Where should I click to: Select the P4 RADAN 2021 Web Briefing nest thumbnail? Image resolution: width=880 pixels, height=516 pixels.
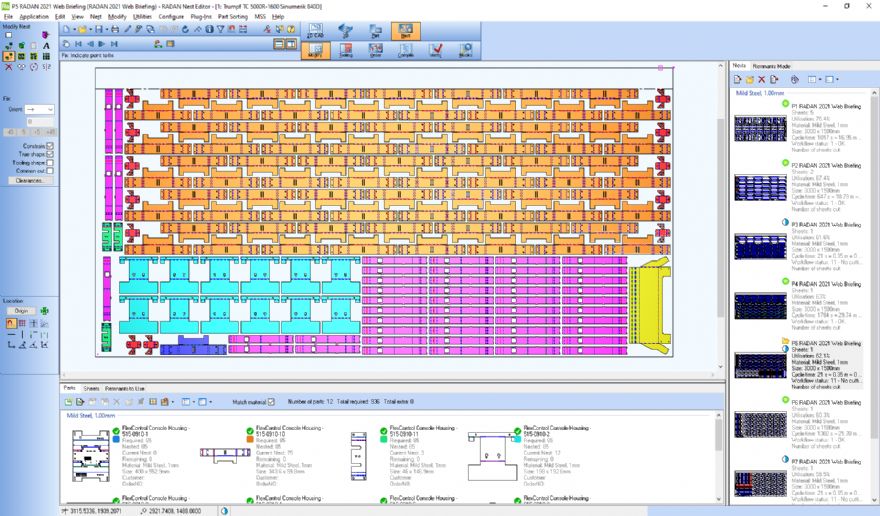pyautogui.click(x=760, y=306)
